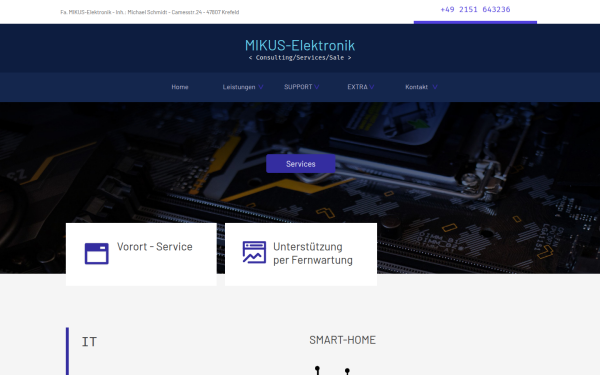Click the Services button on the hero image
600x375 pixels.
click(301, 164)
